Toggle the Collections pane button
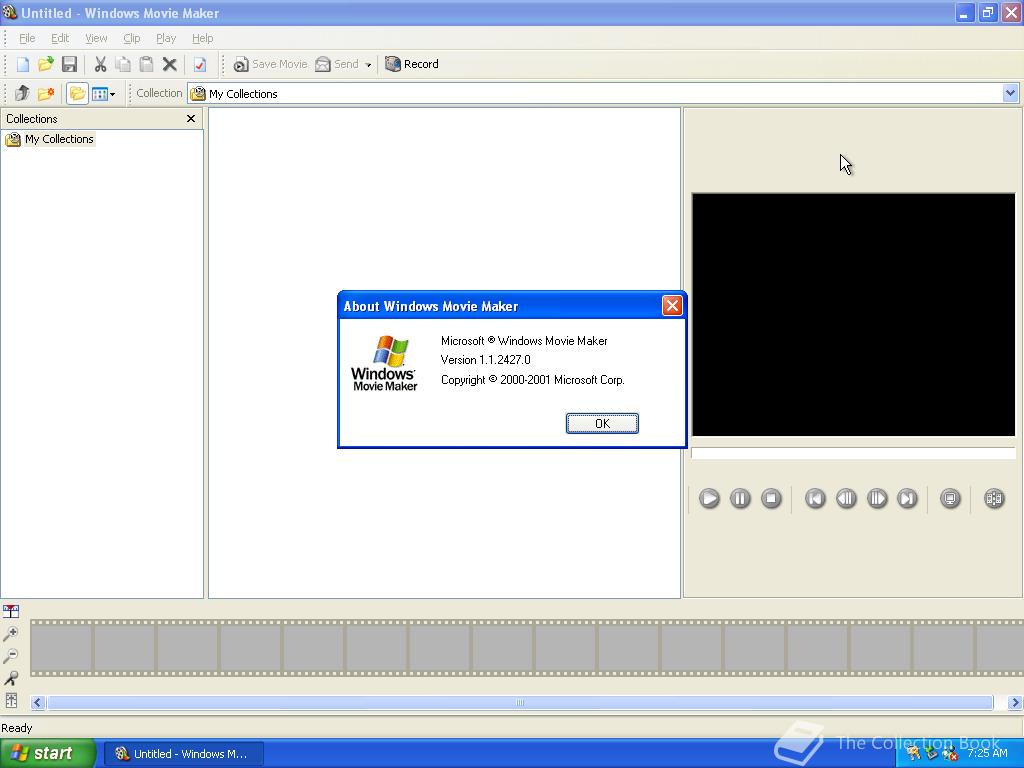 77,93
